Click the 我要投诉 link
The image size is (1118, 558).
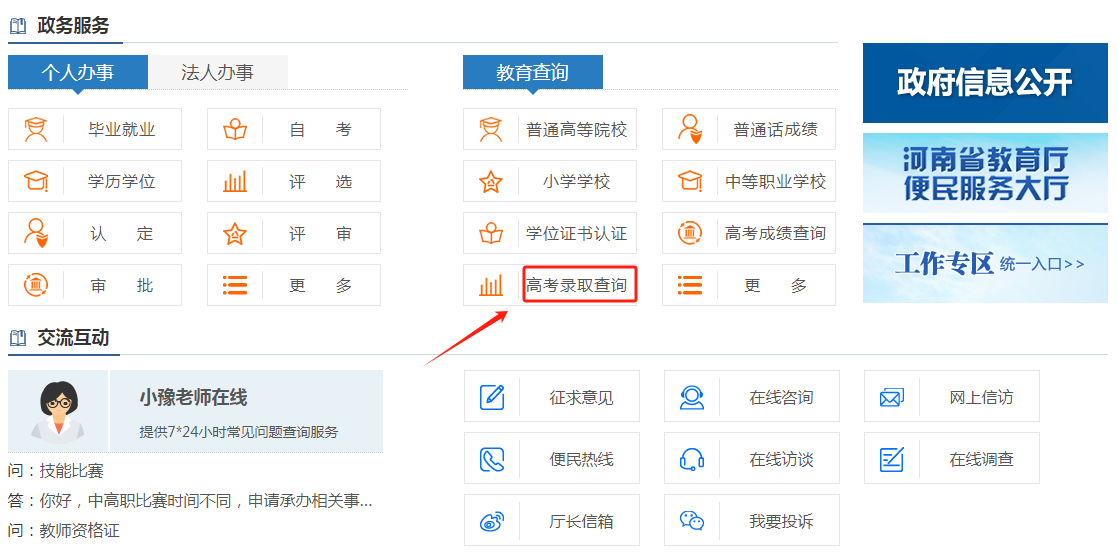pos(781,522)
